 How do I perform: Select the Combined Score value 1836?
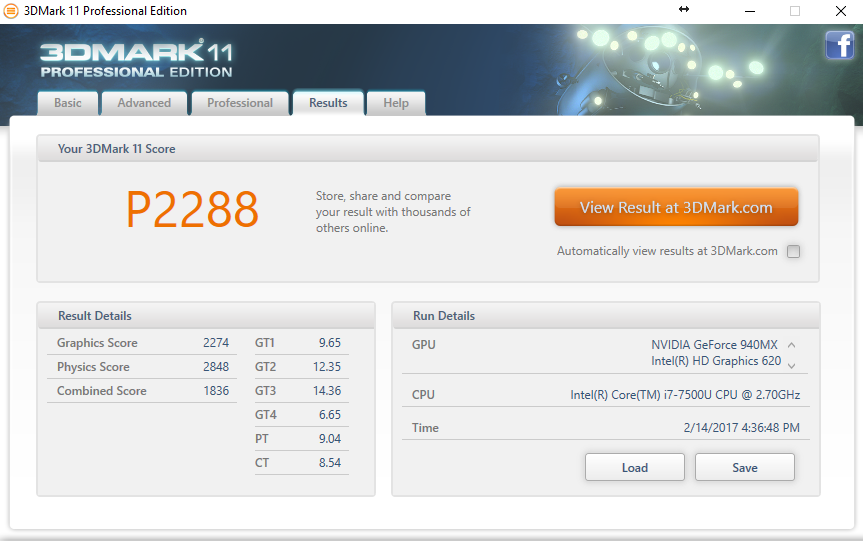point(216,391)
